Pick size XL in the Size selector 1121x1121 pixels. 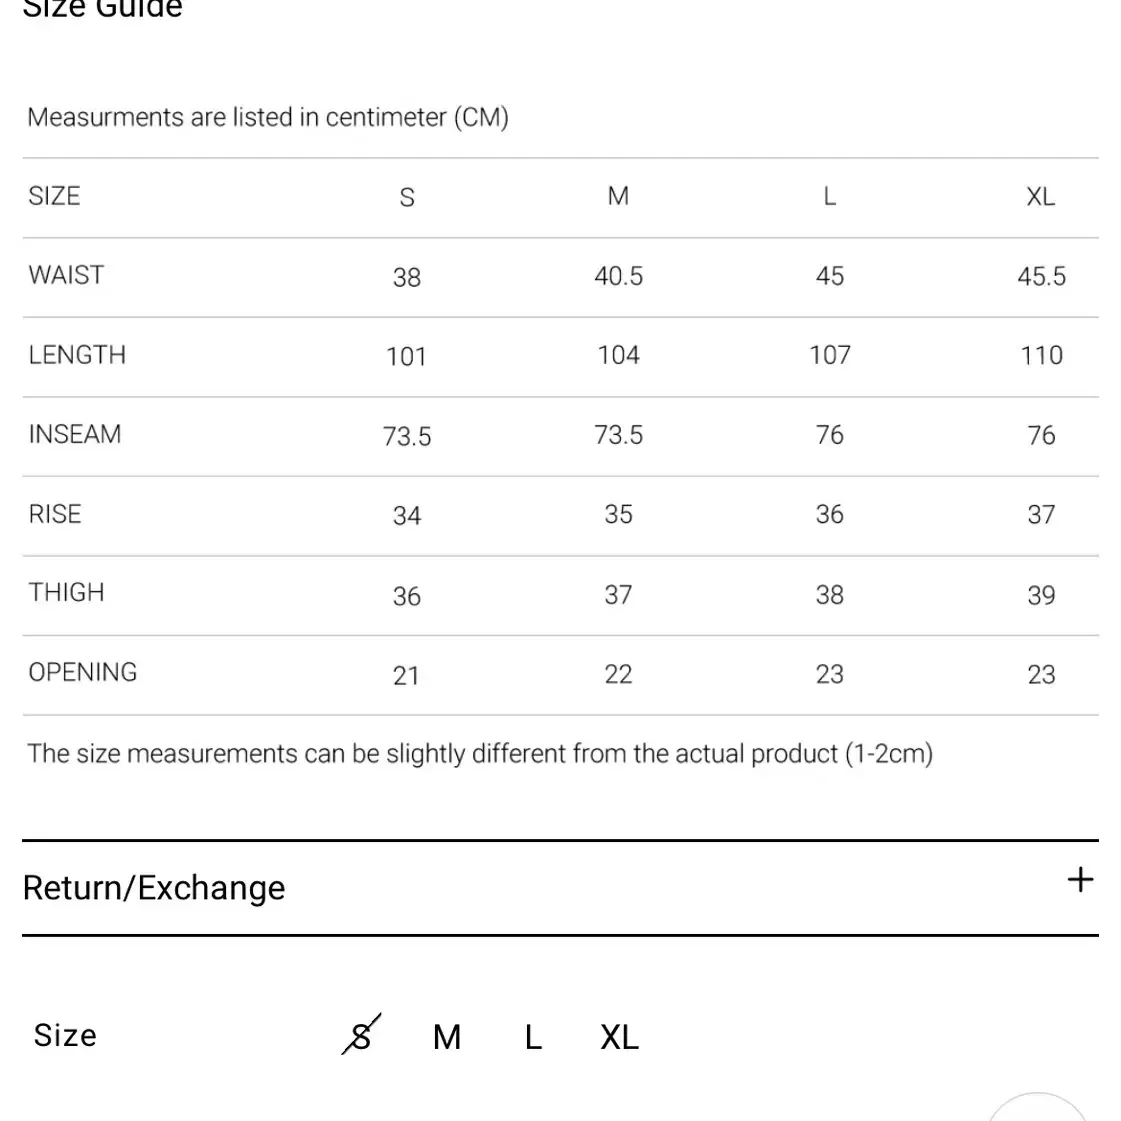pos(619,1037)
